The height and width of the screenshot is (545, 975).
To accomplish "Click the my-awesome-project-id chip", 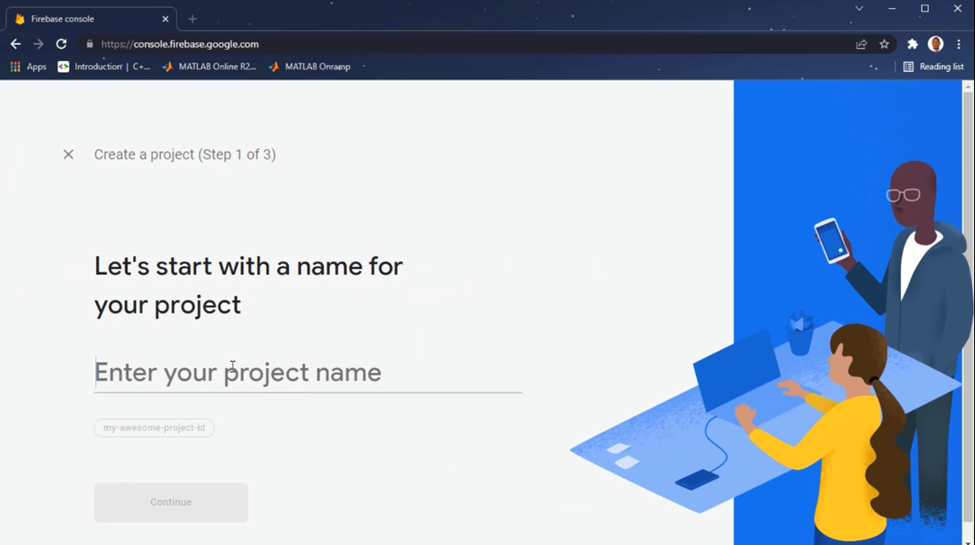I will tap(154, 427).
